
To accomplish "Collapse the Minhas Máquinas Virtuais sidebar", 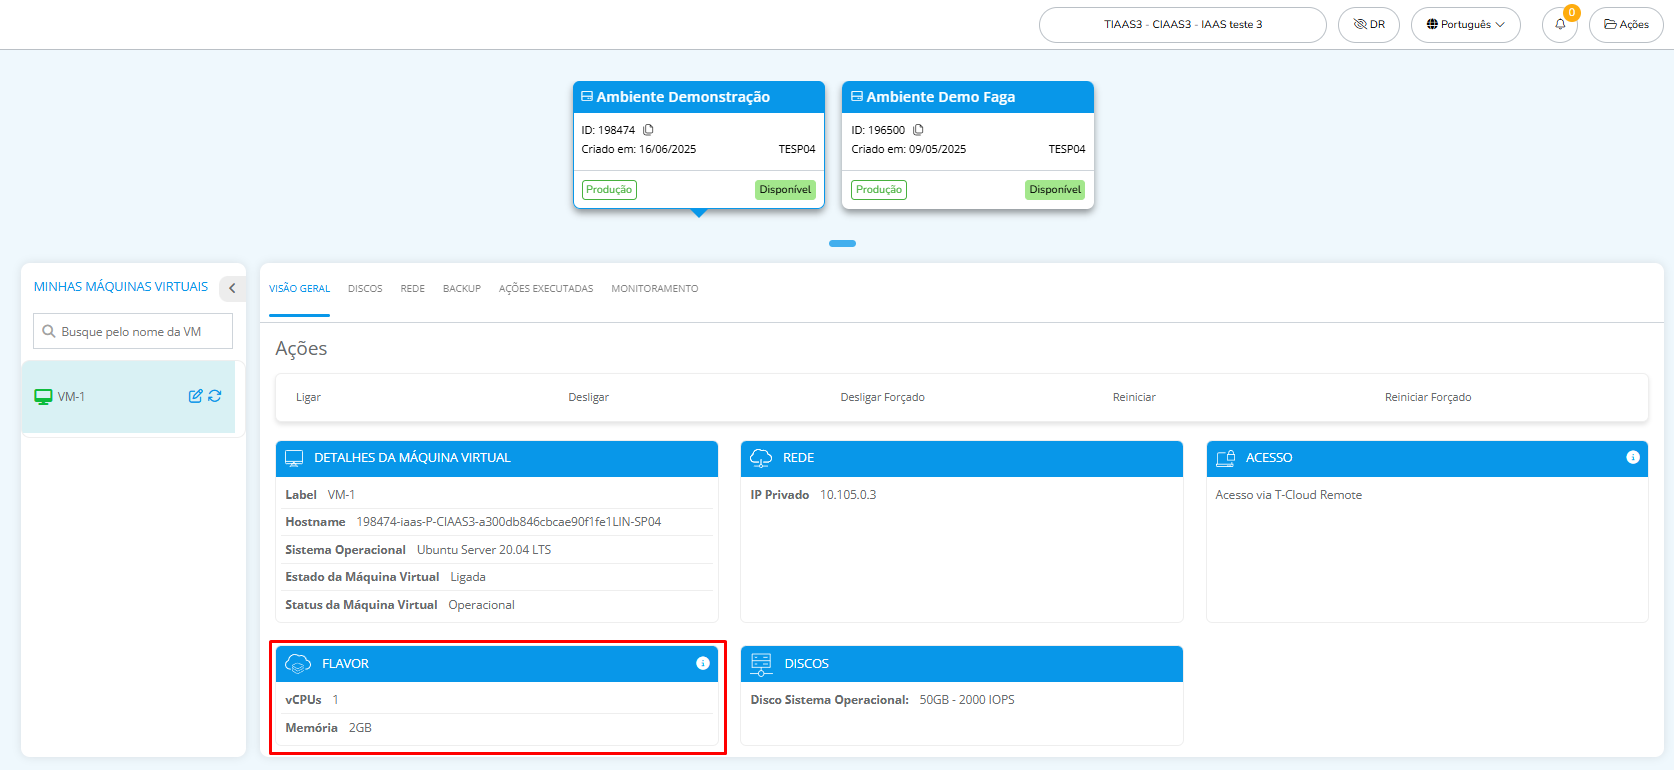I will point(232,288).
